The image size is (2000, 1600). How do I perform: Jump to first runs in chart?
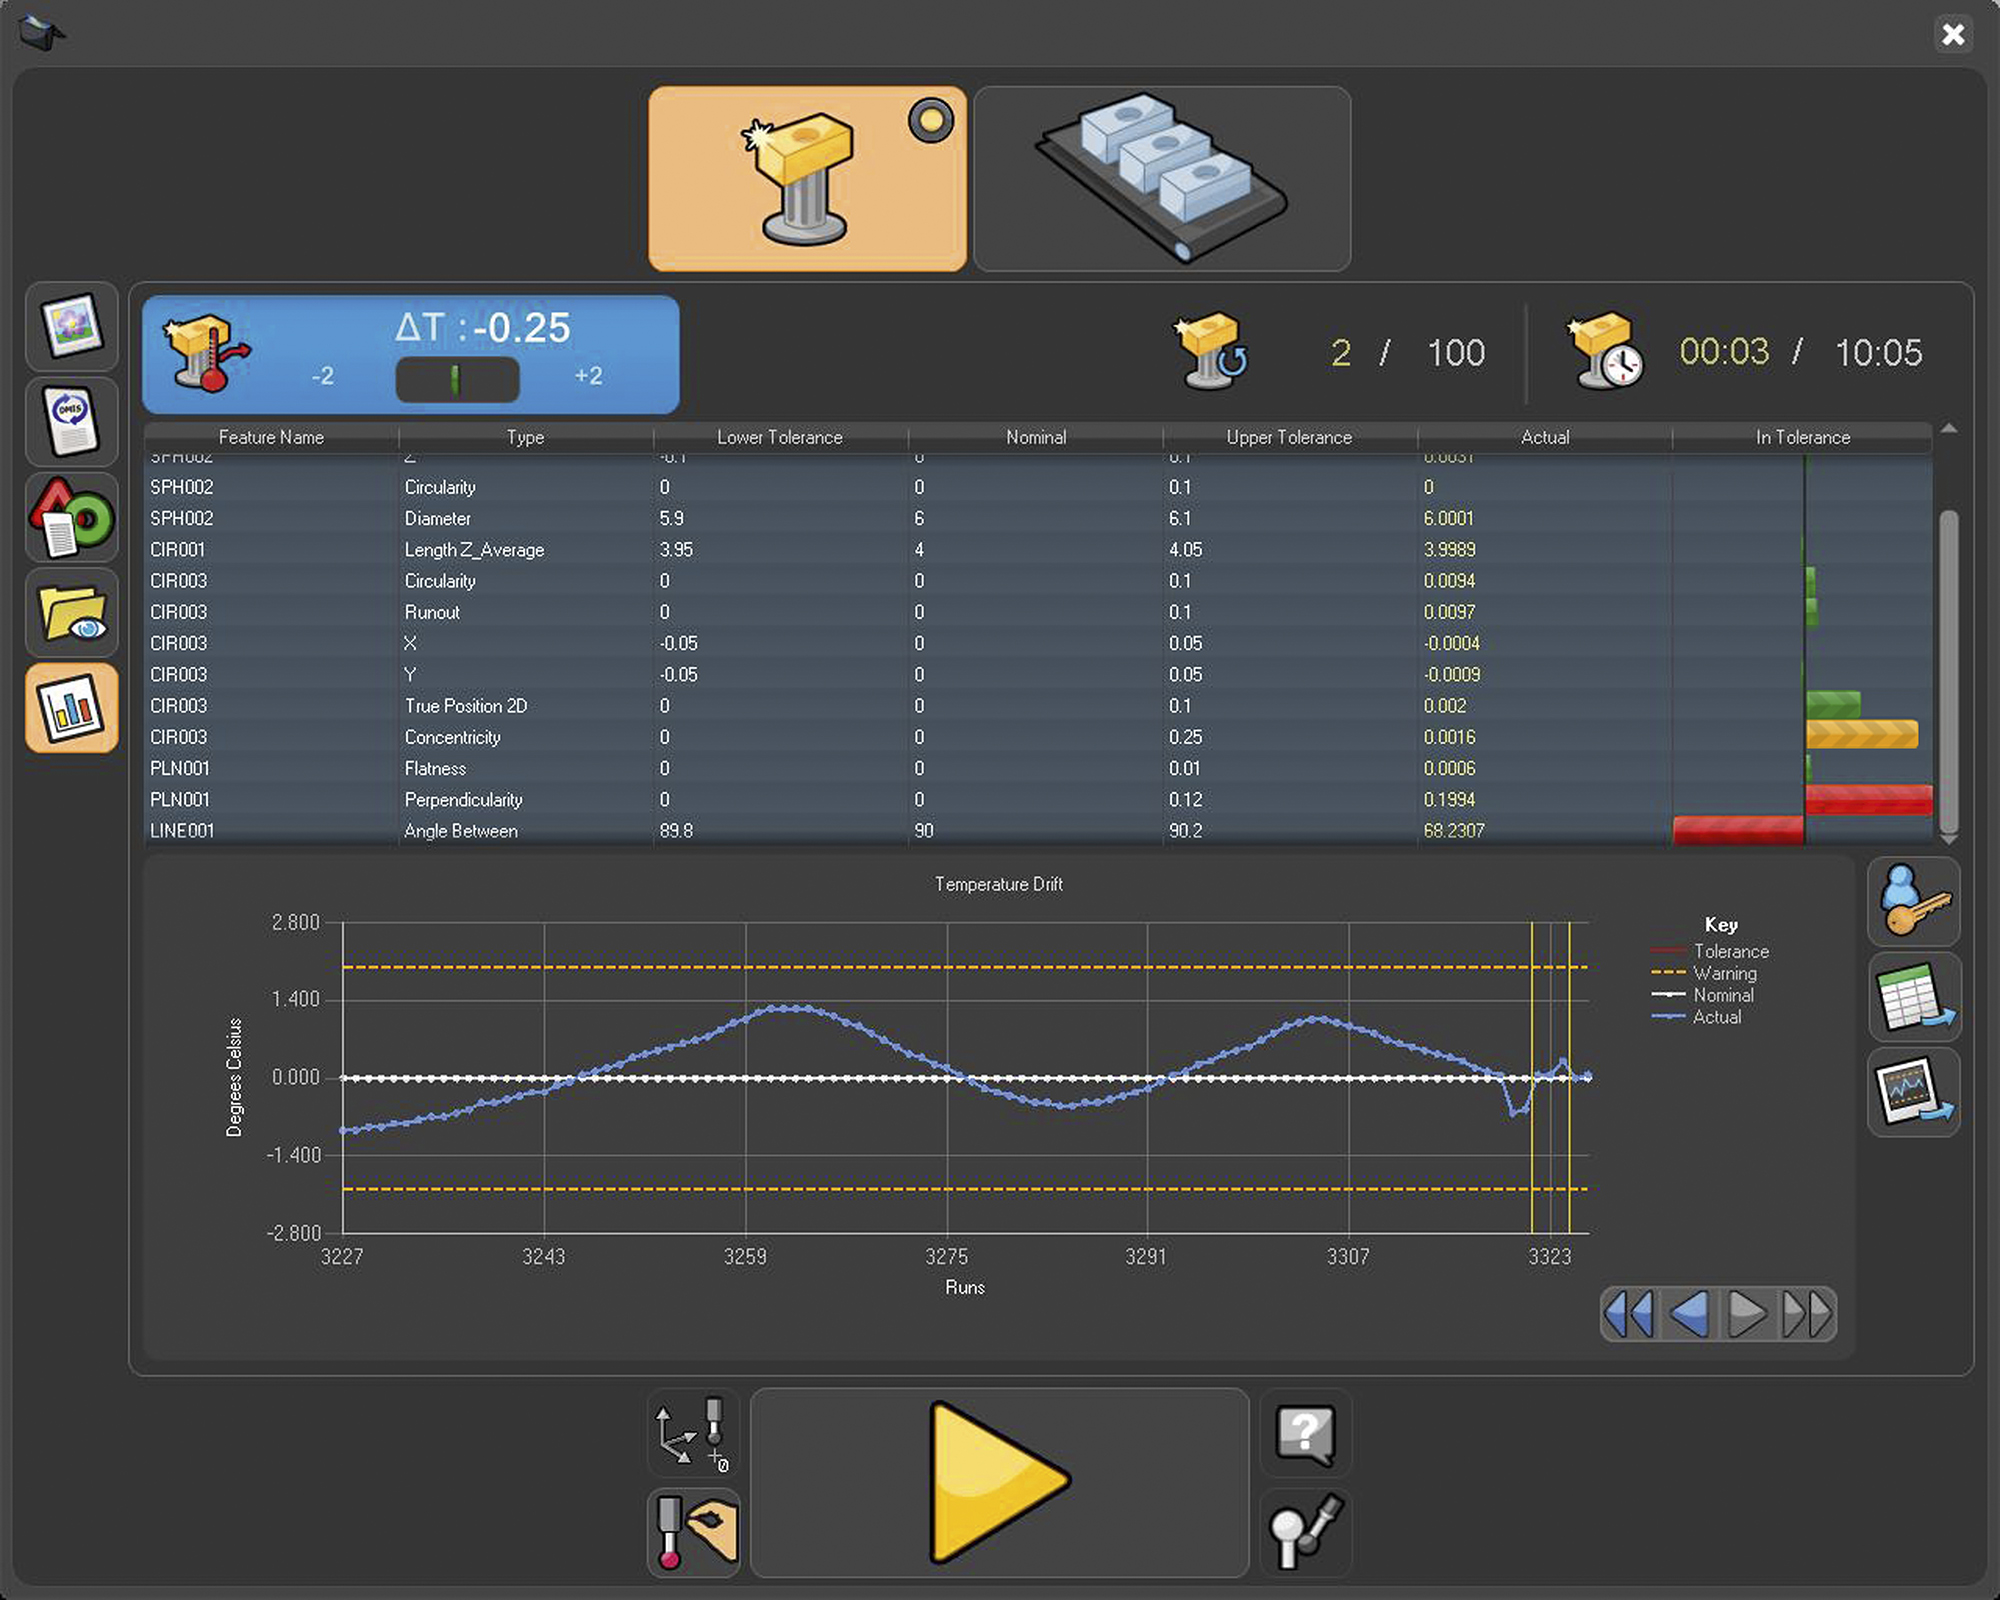coord(1629,1314)
